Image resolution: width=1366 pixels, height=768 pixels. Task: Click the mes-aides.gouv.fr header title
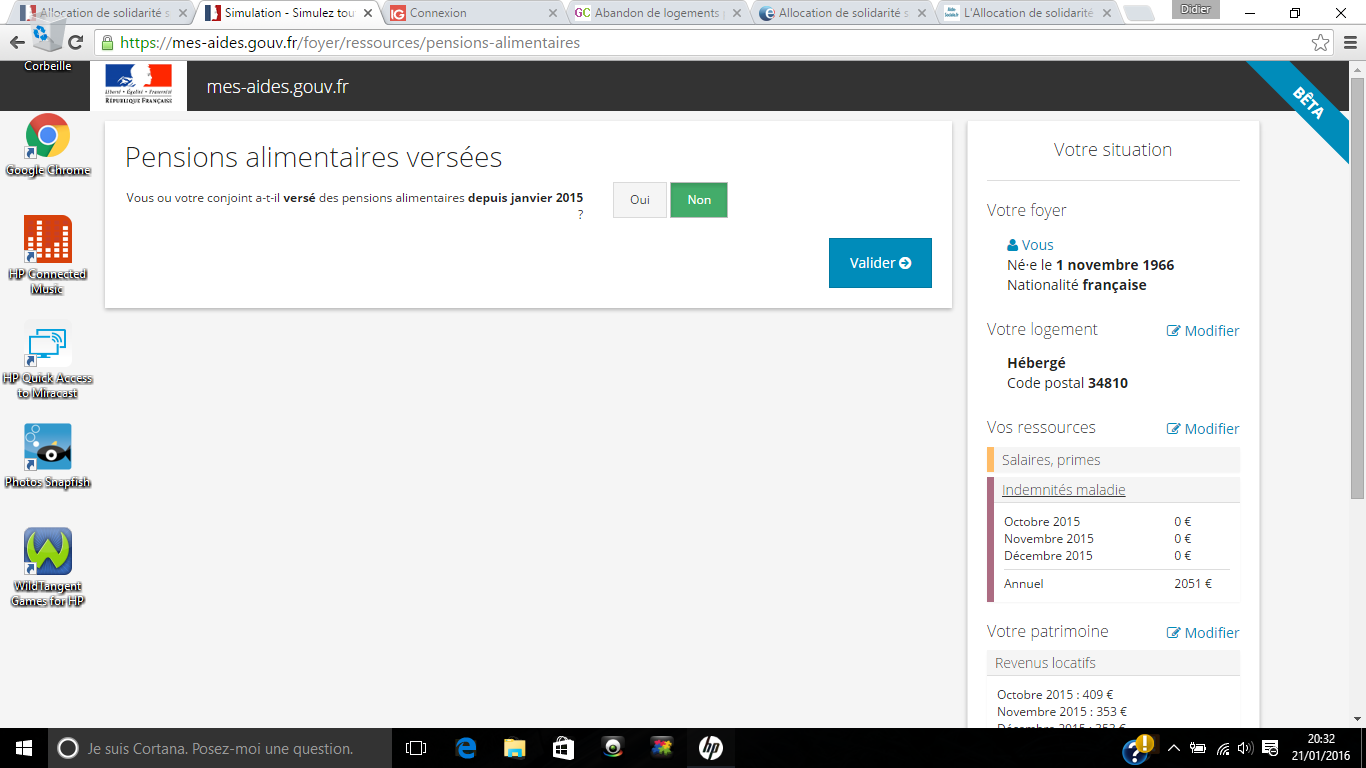pos(277,86)
